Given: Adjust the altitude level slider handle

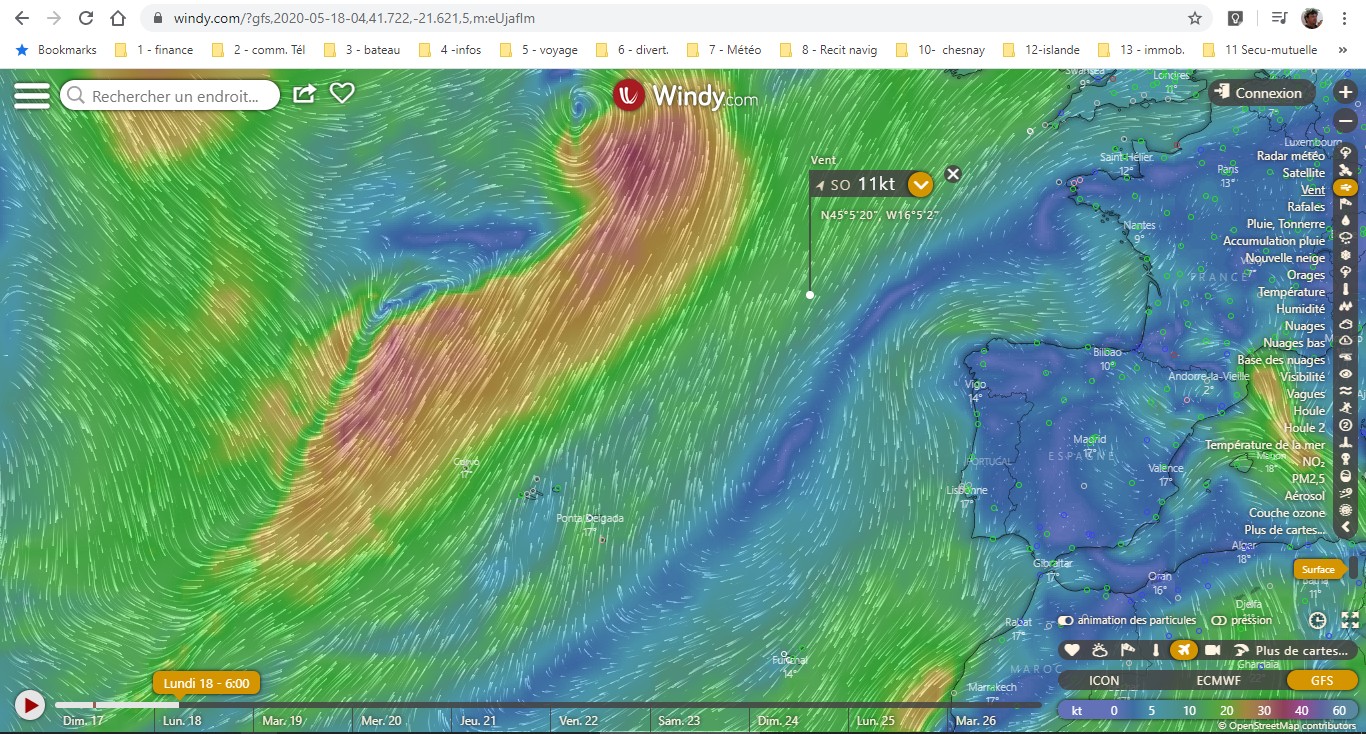Looking at the screenshot, I should [x=1354, y=567].
